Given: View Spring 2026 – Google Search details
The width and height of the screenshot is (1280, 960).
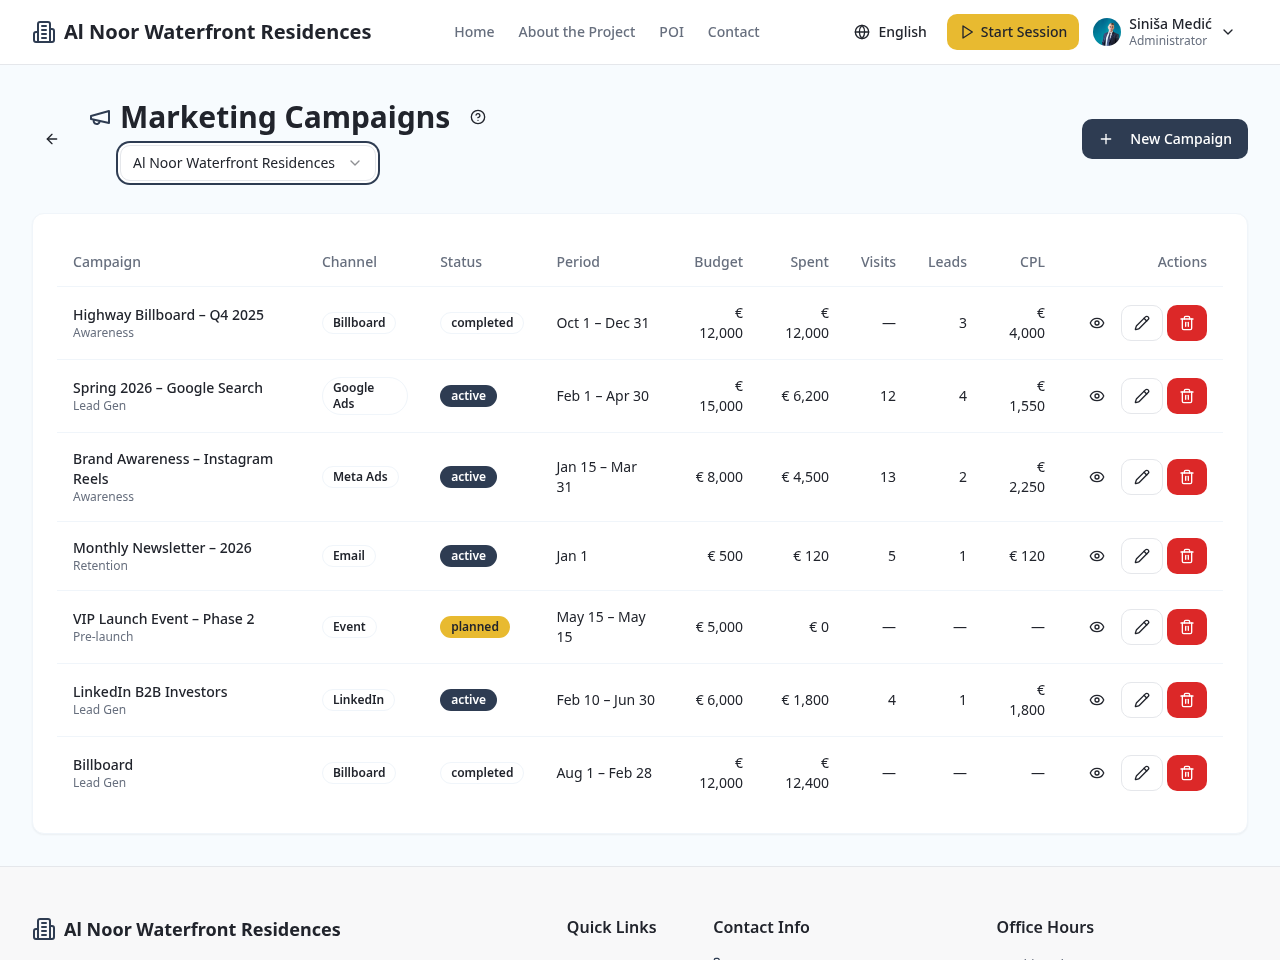Looking at the screenshot, I should click(x=1097, y=396).
